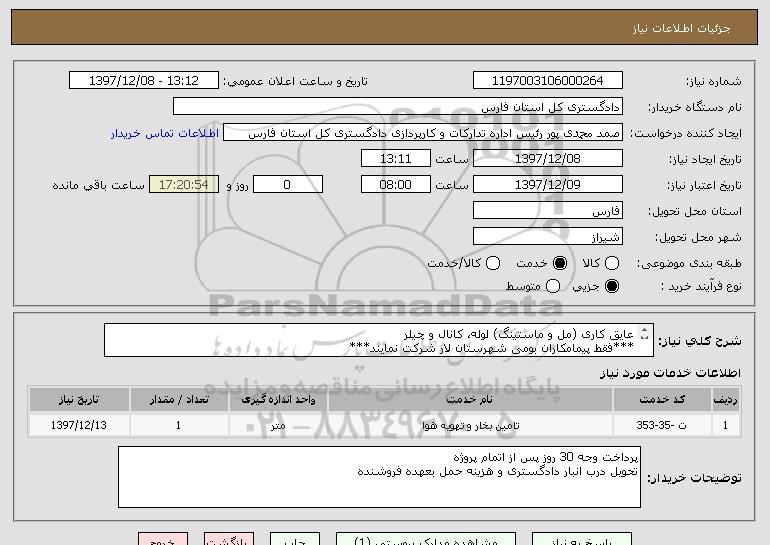
Task: Click the unit cell متر
Action: coord(278,425)
